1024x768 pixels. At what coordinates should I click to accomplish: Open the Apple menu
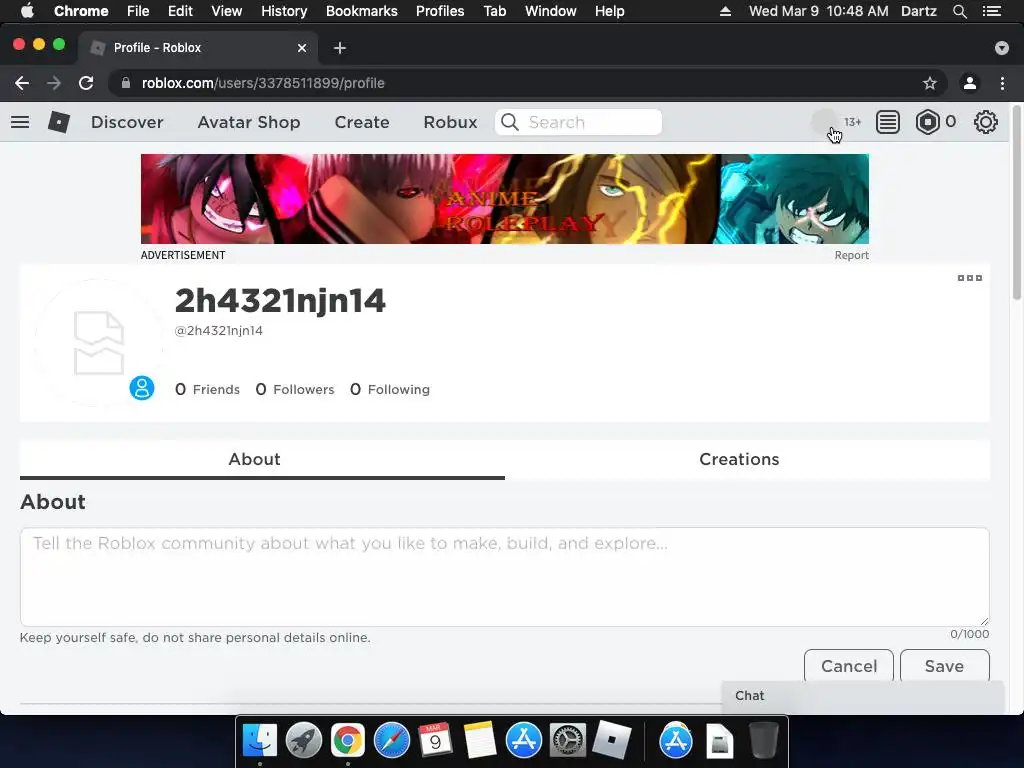27,11
